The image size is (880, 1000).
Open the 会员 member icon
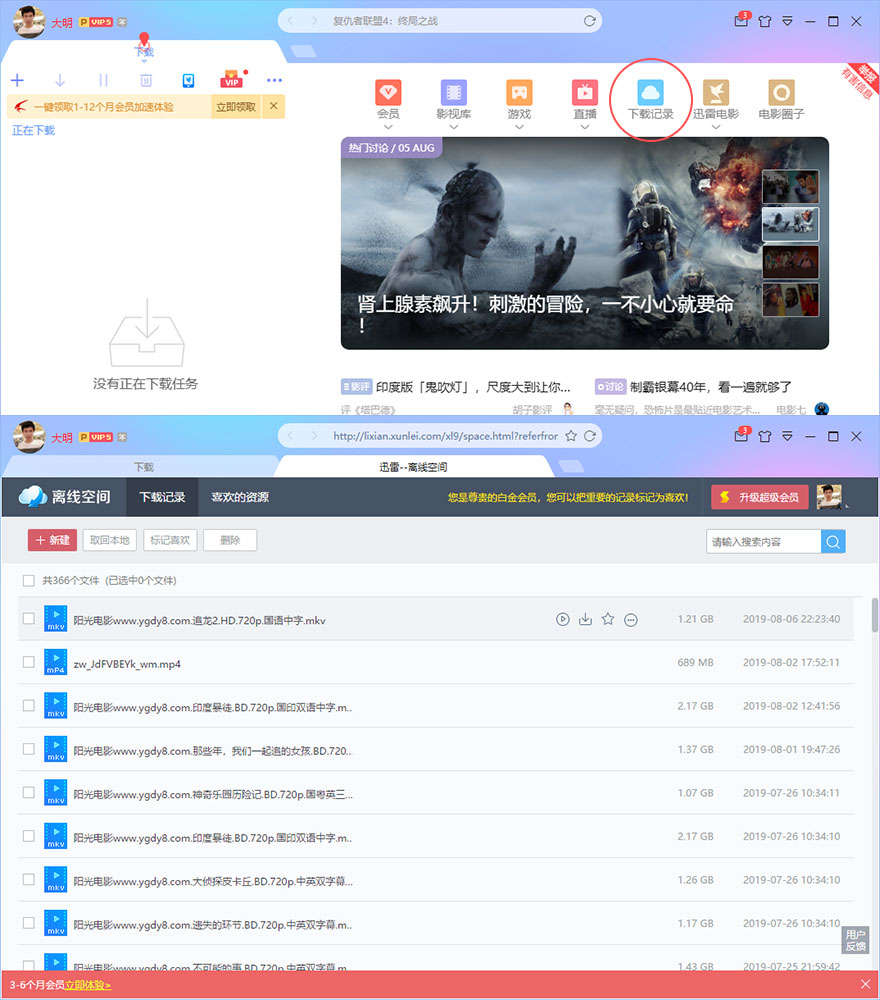click(x=388, y=92)
